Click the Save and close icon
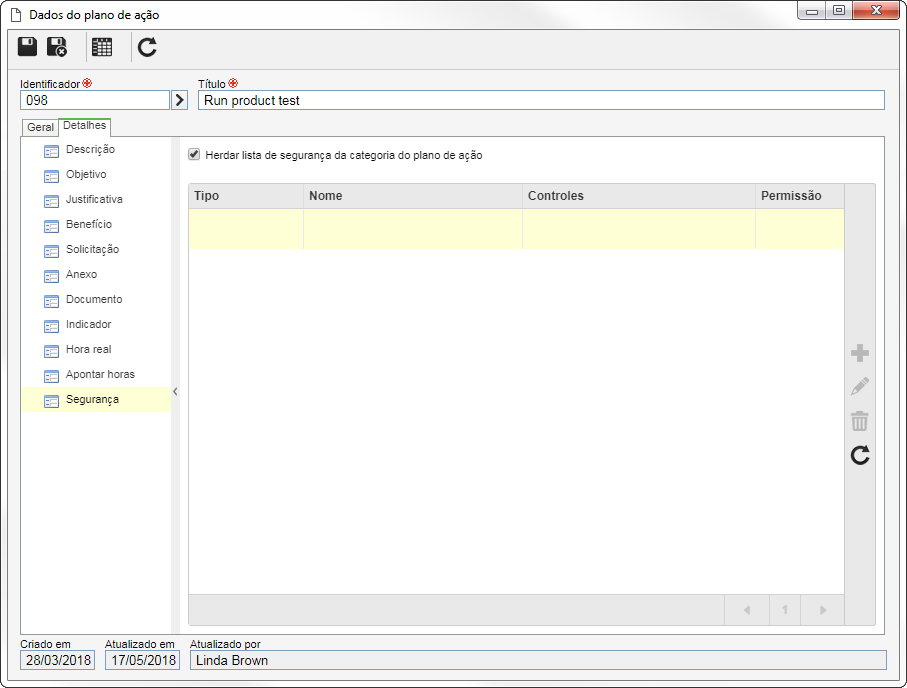The image size is (907, 688). pos(57,47)
